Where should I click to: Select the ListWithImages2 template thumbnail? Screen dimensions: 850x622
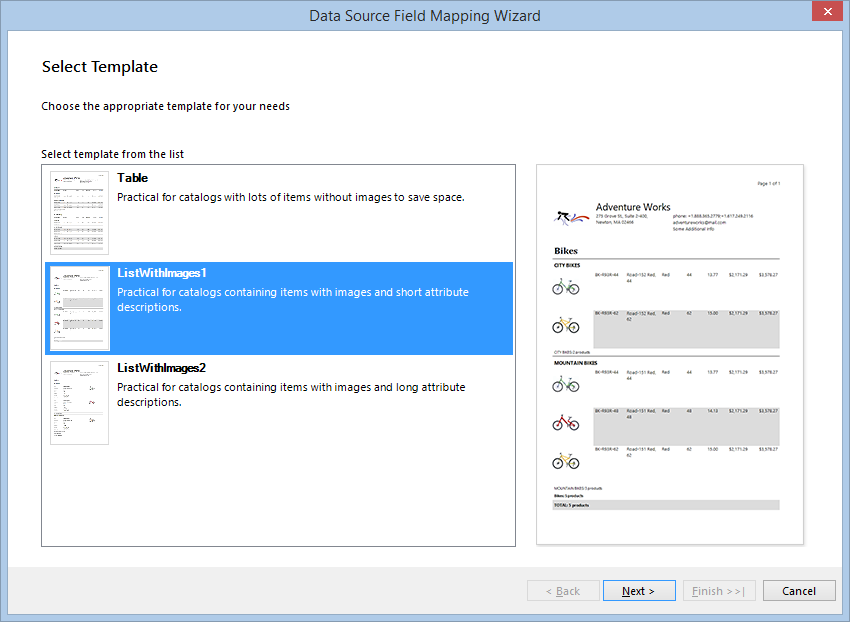click(x=78, y=402)
